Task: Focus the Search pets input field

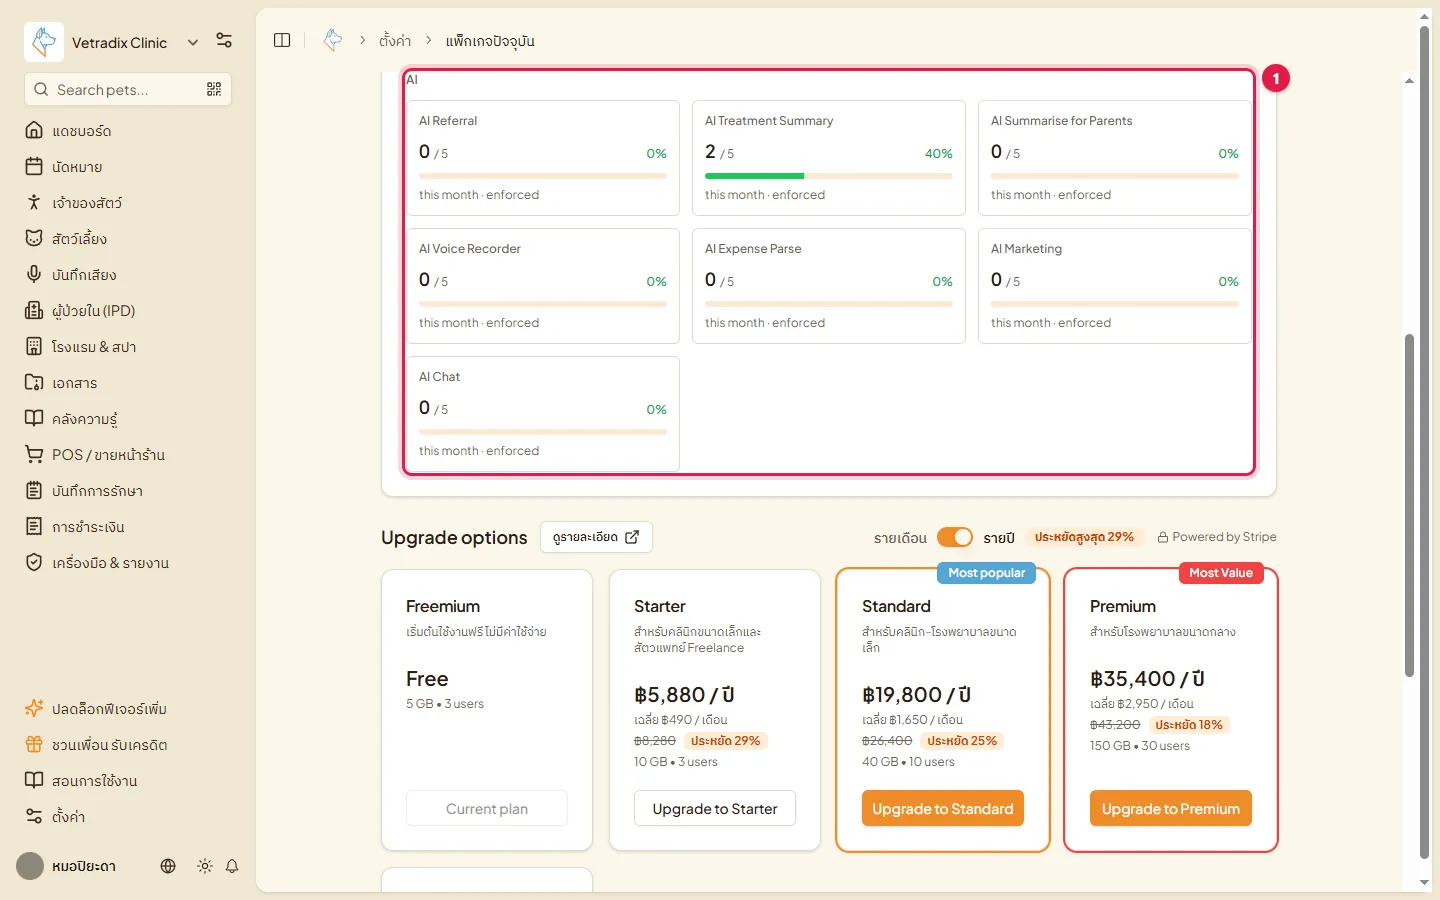Action: [x=128, y=89]
